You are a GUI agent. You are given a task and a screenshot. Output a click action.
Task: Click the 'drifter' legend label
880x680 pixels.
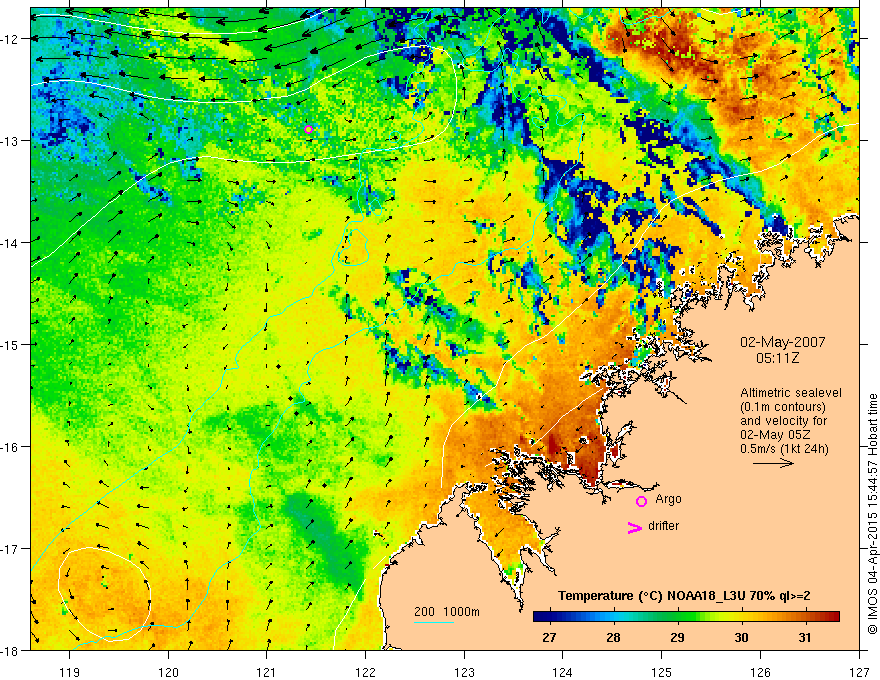click(663, 526)
